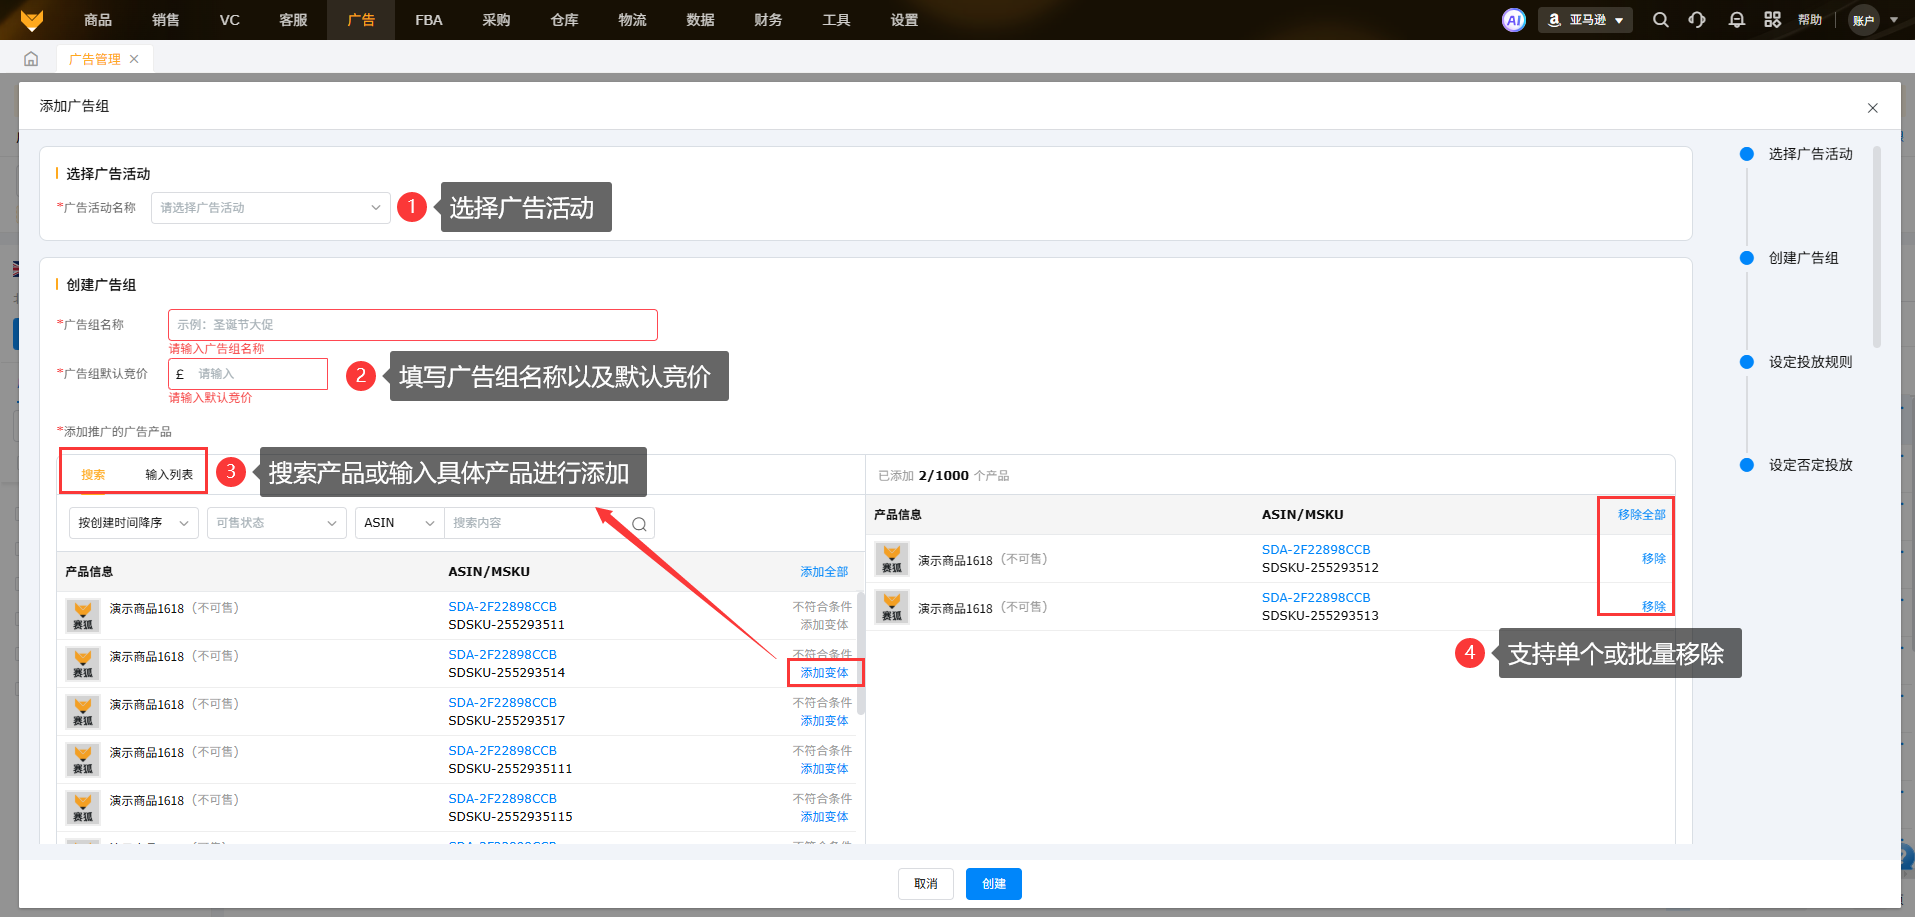Jump to the 选择广告活动 step
This screenshot has height=917, width=1915.
[1810, 154]
